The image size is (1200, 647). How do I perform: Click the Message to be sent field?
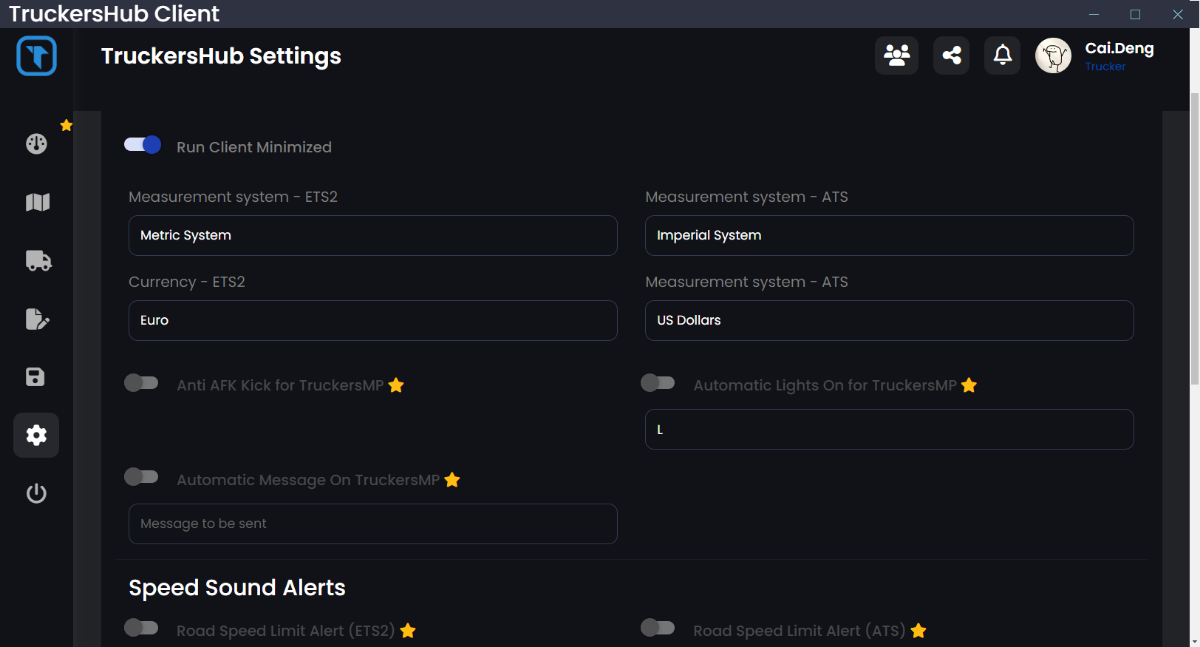point(372,524)
